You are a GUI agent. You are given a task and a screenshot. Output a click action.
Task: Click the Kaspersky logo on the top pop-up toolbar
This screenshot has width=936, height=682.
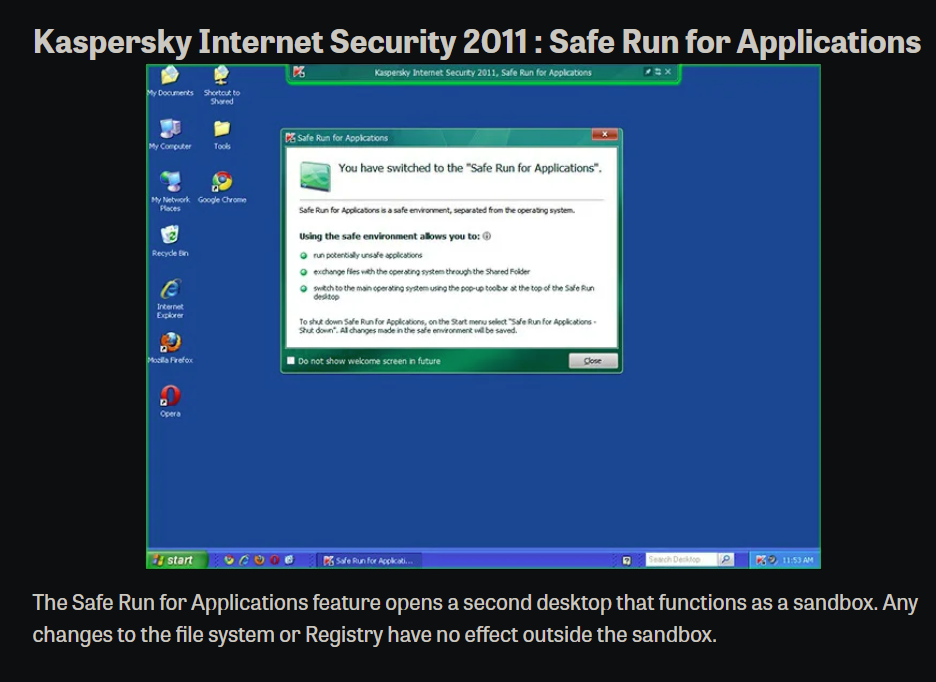(299, 72)
